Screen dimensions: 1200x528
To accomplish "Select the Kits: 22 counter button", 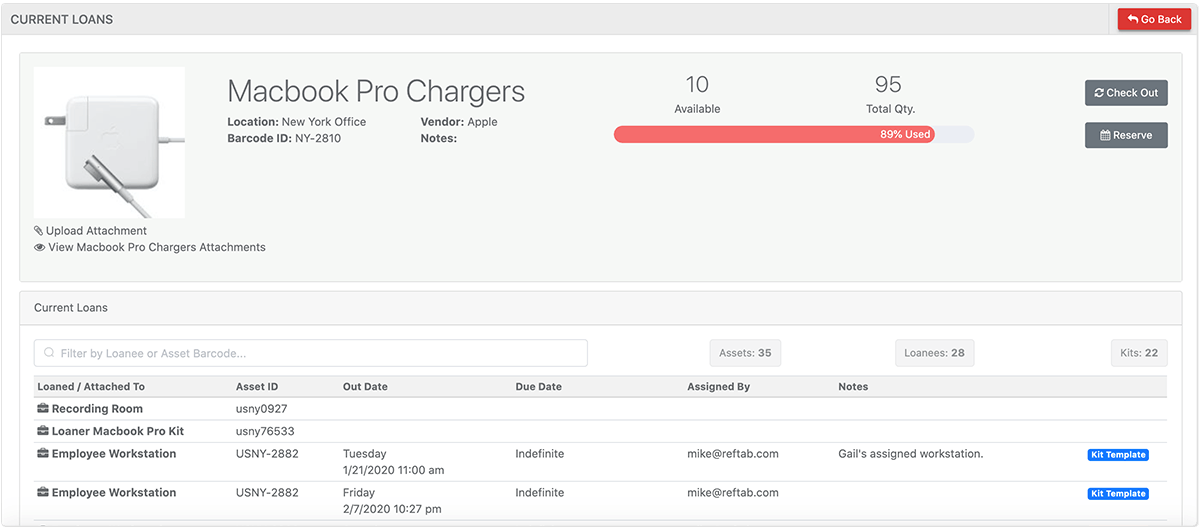I will pyautogui.click(x=1139, y=353).
